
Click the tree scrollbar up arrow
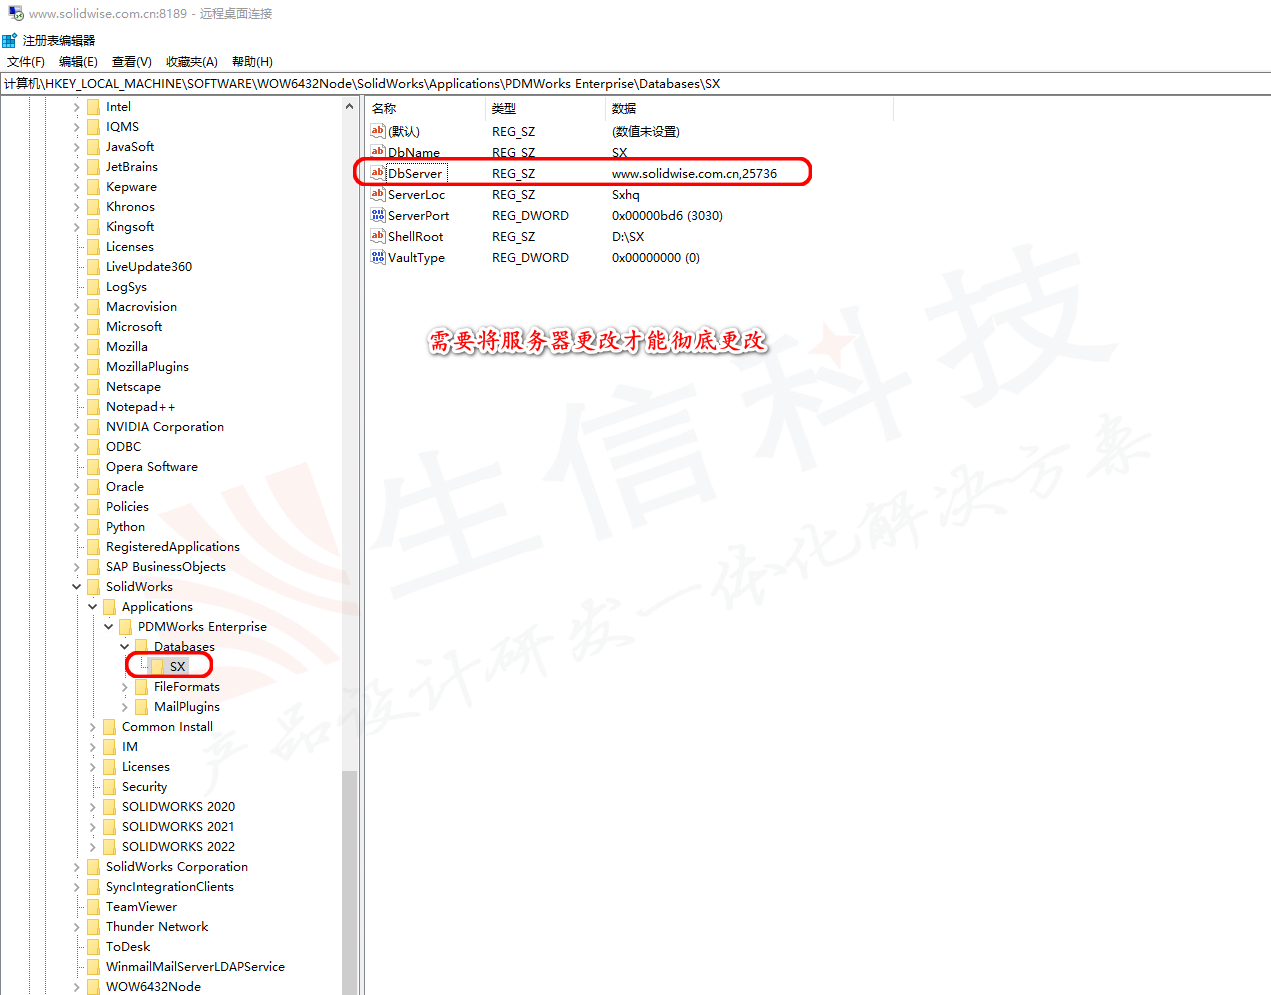click(349, 106)
